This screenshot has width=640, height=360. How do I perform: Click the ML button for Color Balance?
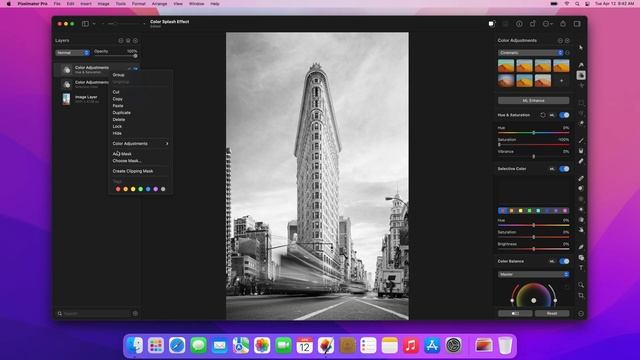point(552,261)
